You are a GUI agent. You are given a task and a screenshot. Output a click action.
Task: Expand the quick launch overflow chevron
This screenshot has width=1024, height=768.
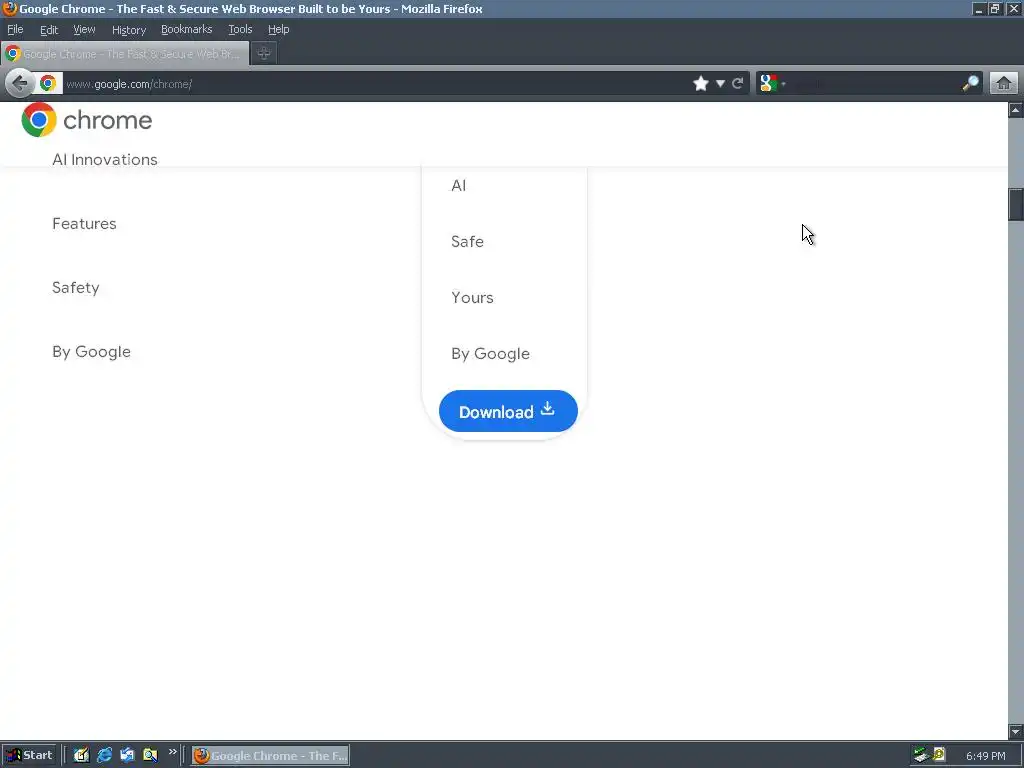(172, 752)
